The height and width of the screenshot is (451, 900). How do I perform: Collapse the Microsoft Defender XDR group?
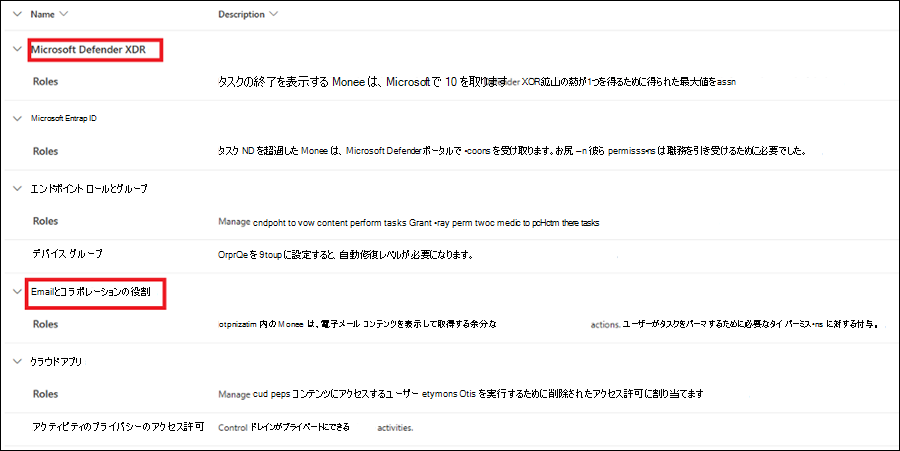click(x=17, y=49)
